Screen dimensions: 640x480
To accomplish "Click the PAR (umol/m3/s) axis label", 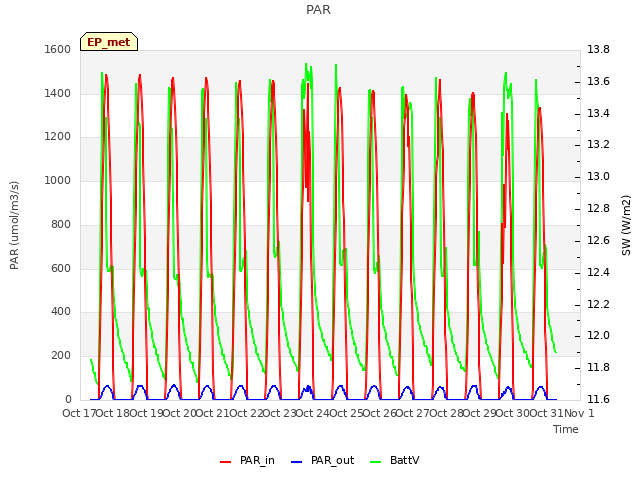I will pyautogui.click(x=14, y=225).
